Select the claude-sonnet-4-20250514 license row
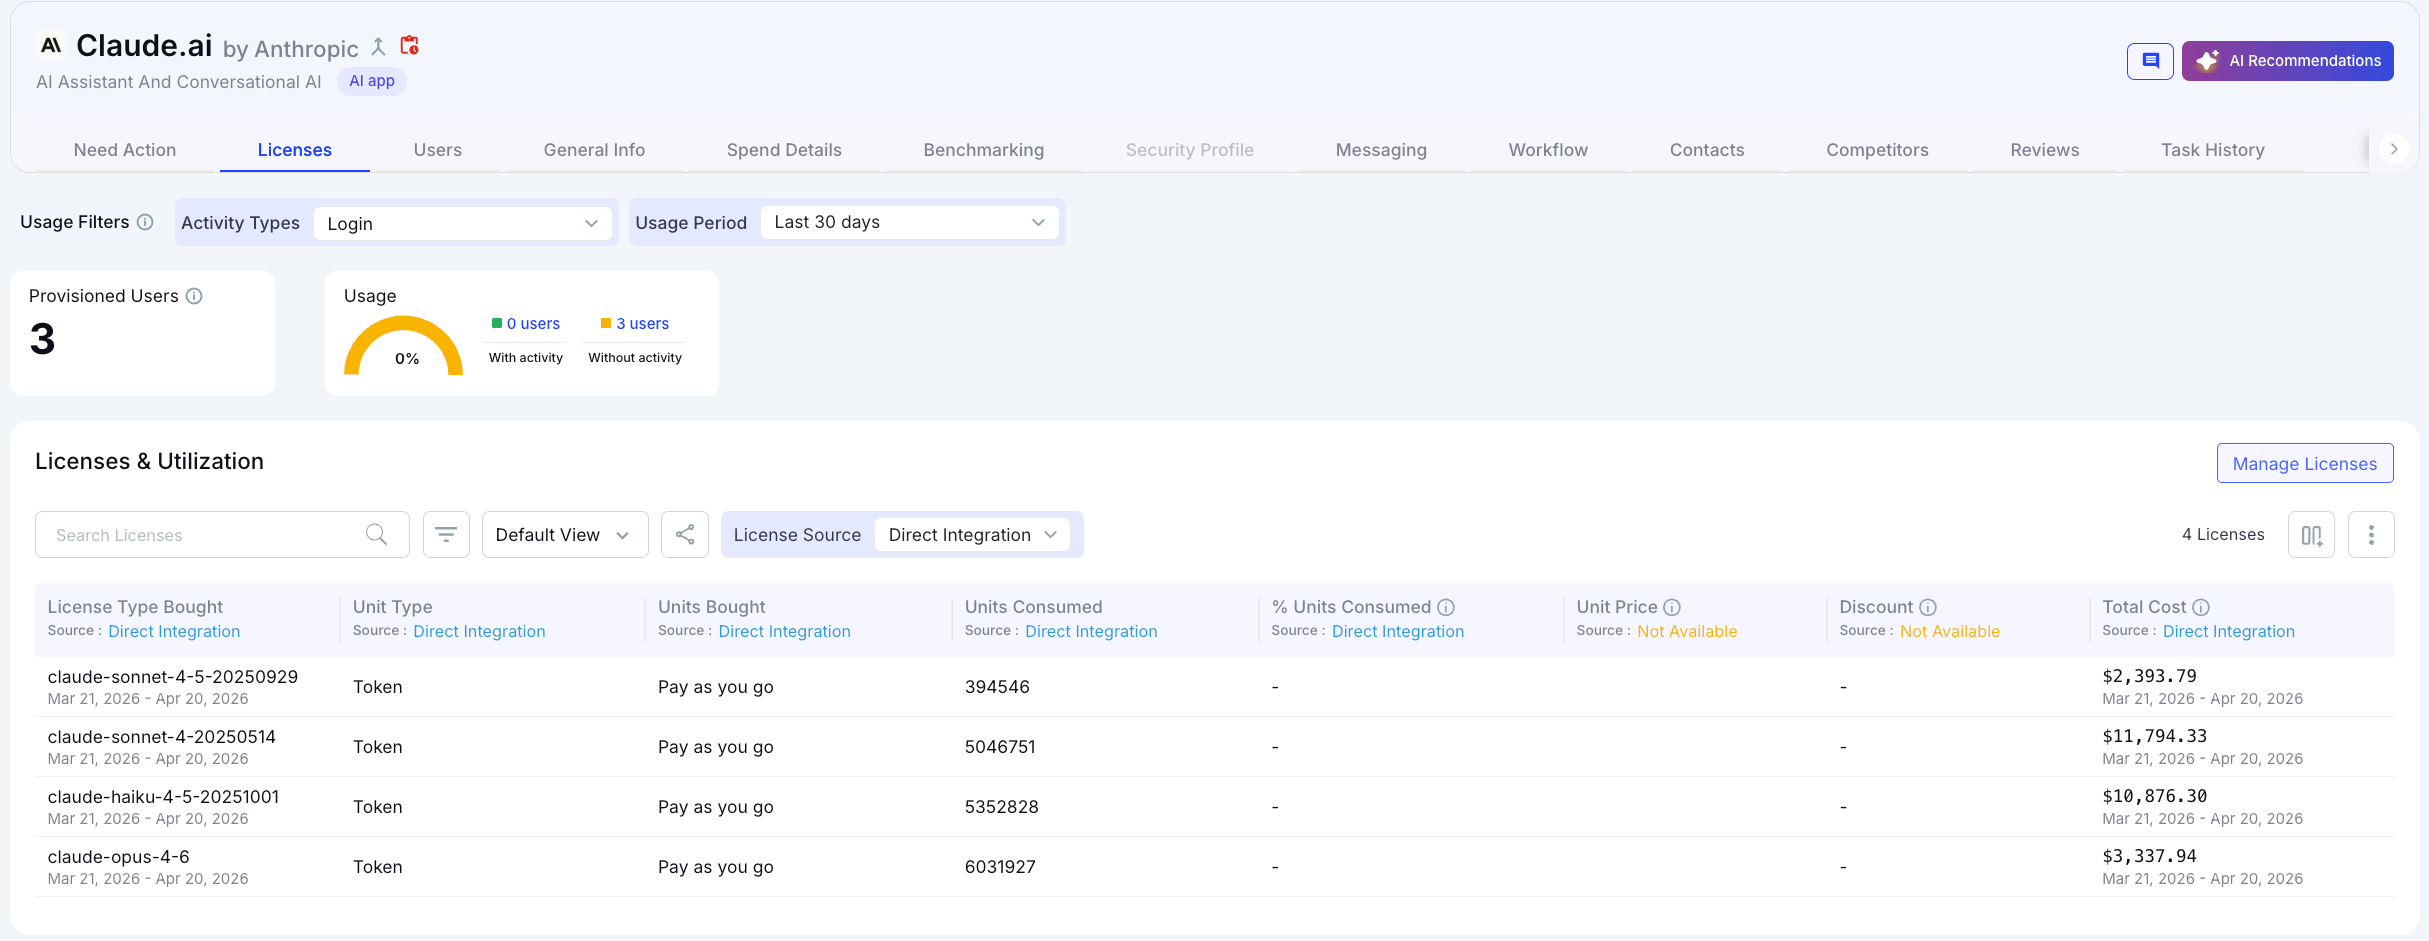2429x941 pixels. [x=1214, y=747]
